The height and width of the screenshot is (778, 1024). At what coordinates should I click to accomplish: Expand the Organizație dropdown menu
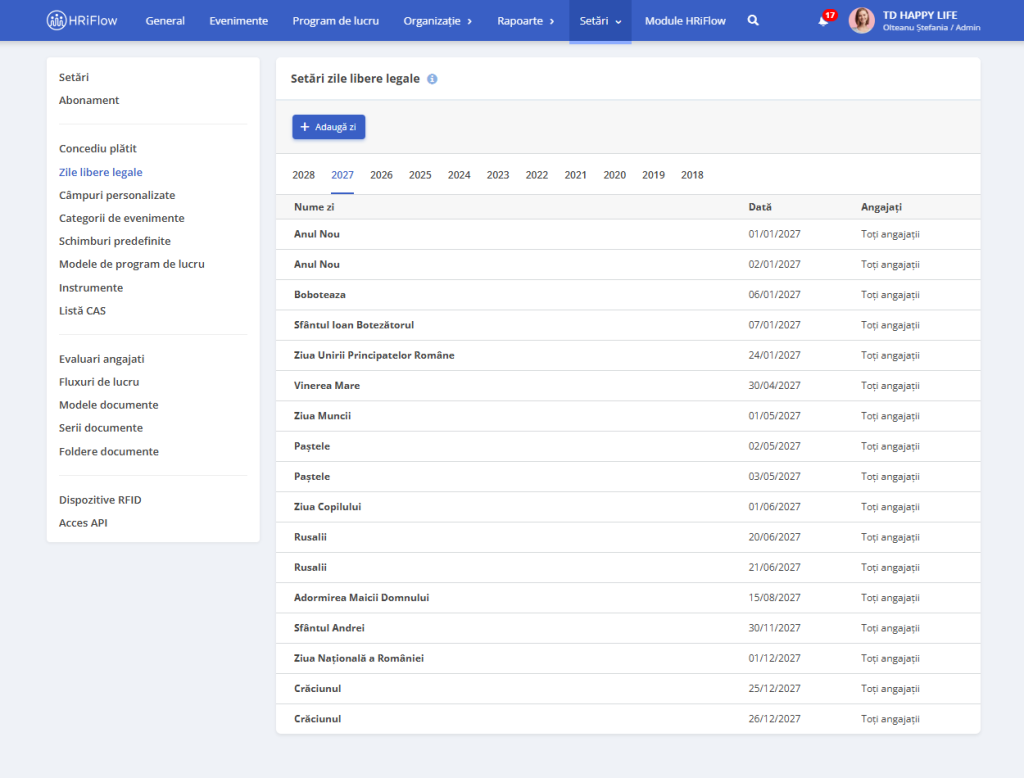point(438,21)
